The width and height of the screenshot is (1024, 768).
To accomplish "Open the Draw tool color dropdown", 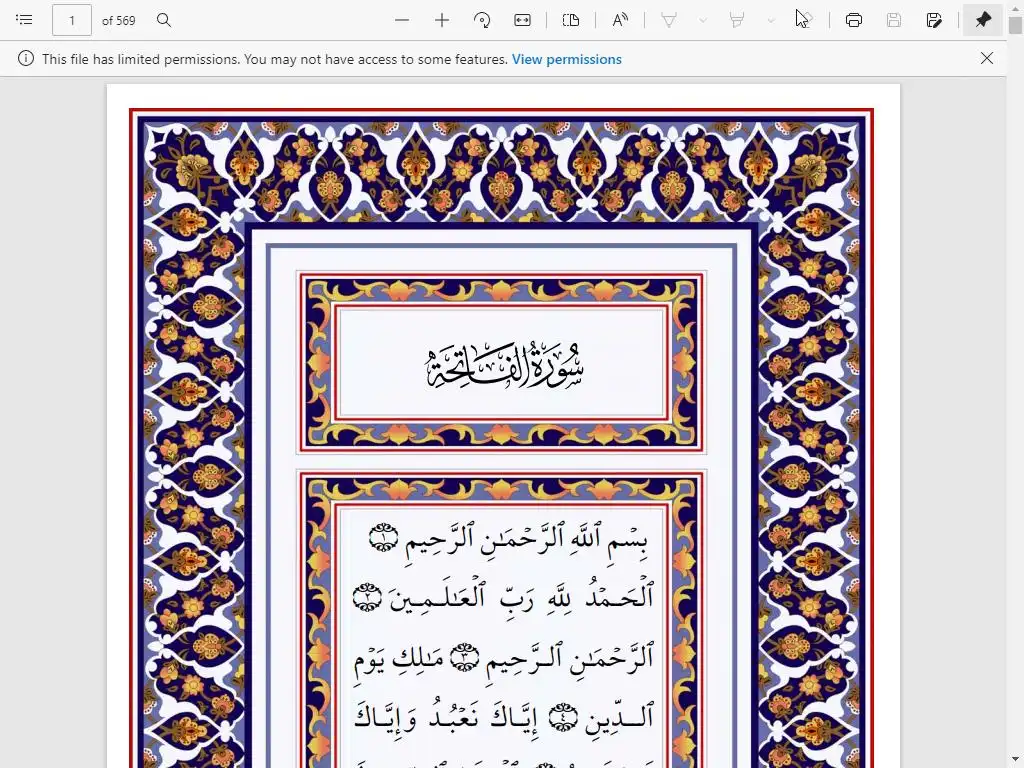I will point(703,20).
